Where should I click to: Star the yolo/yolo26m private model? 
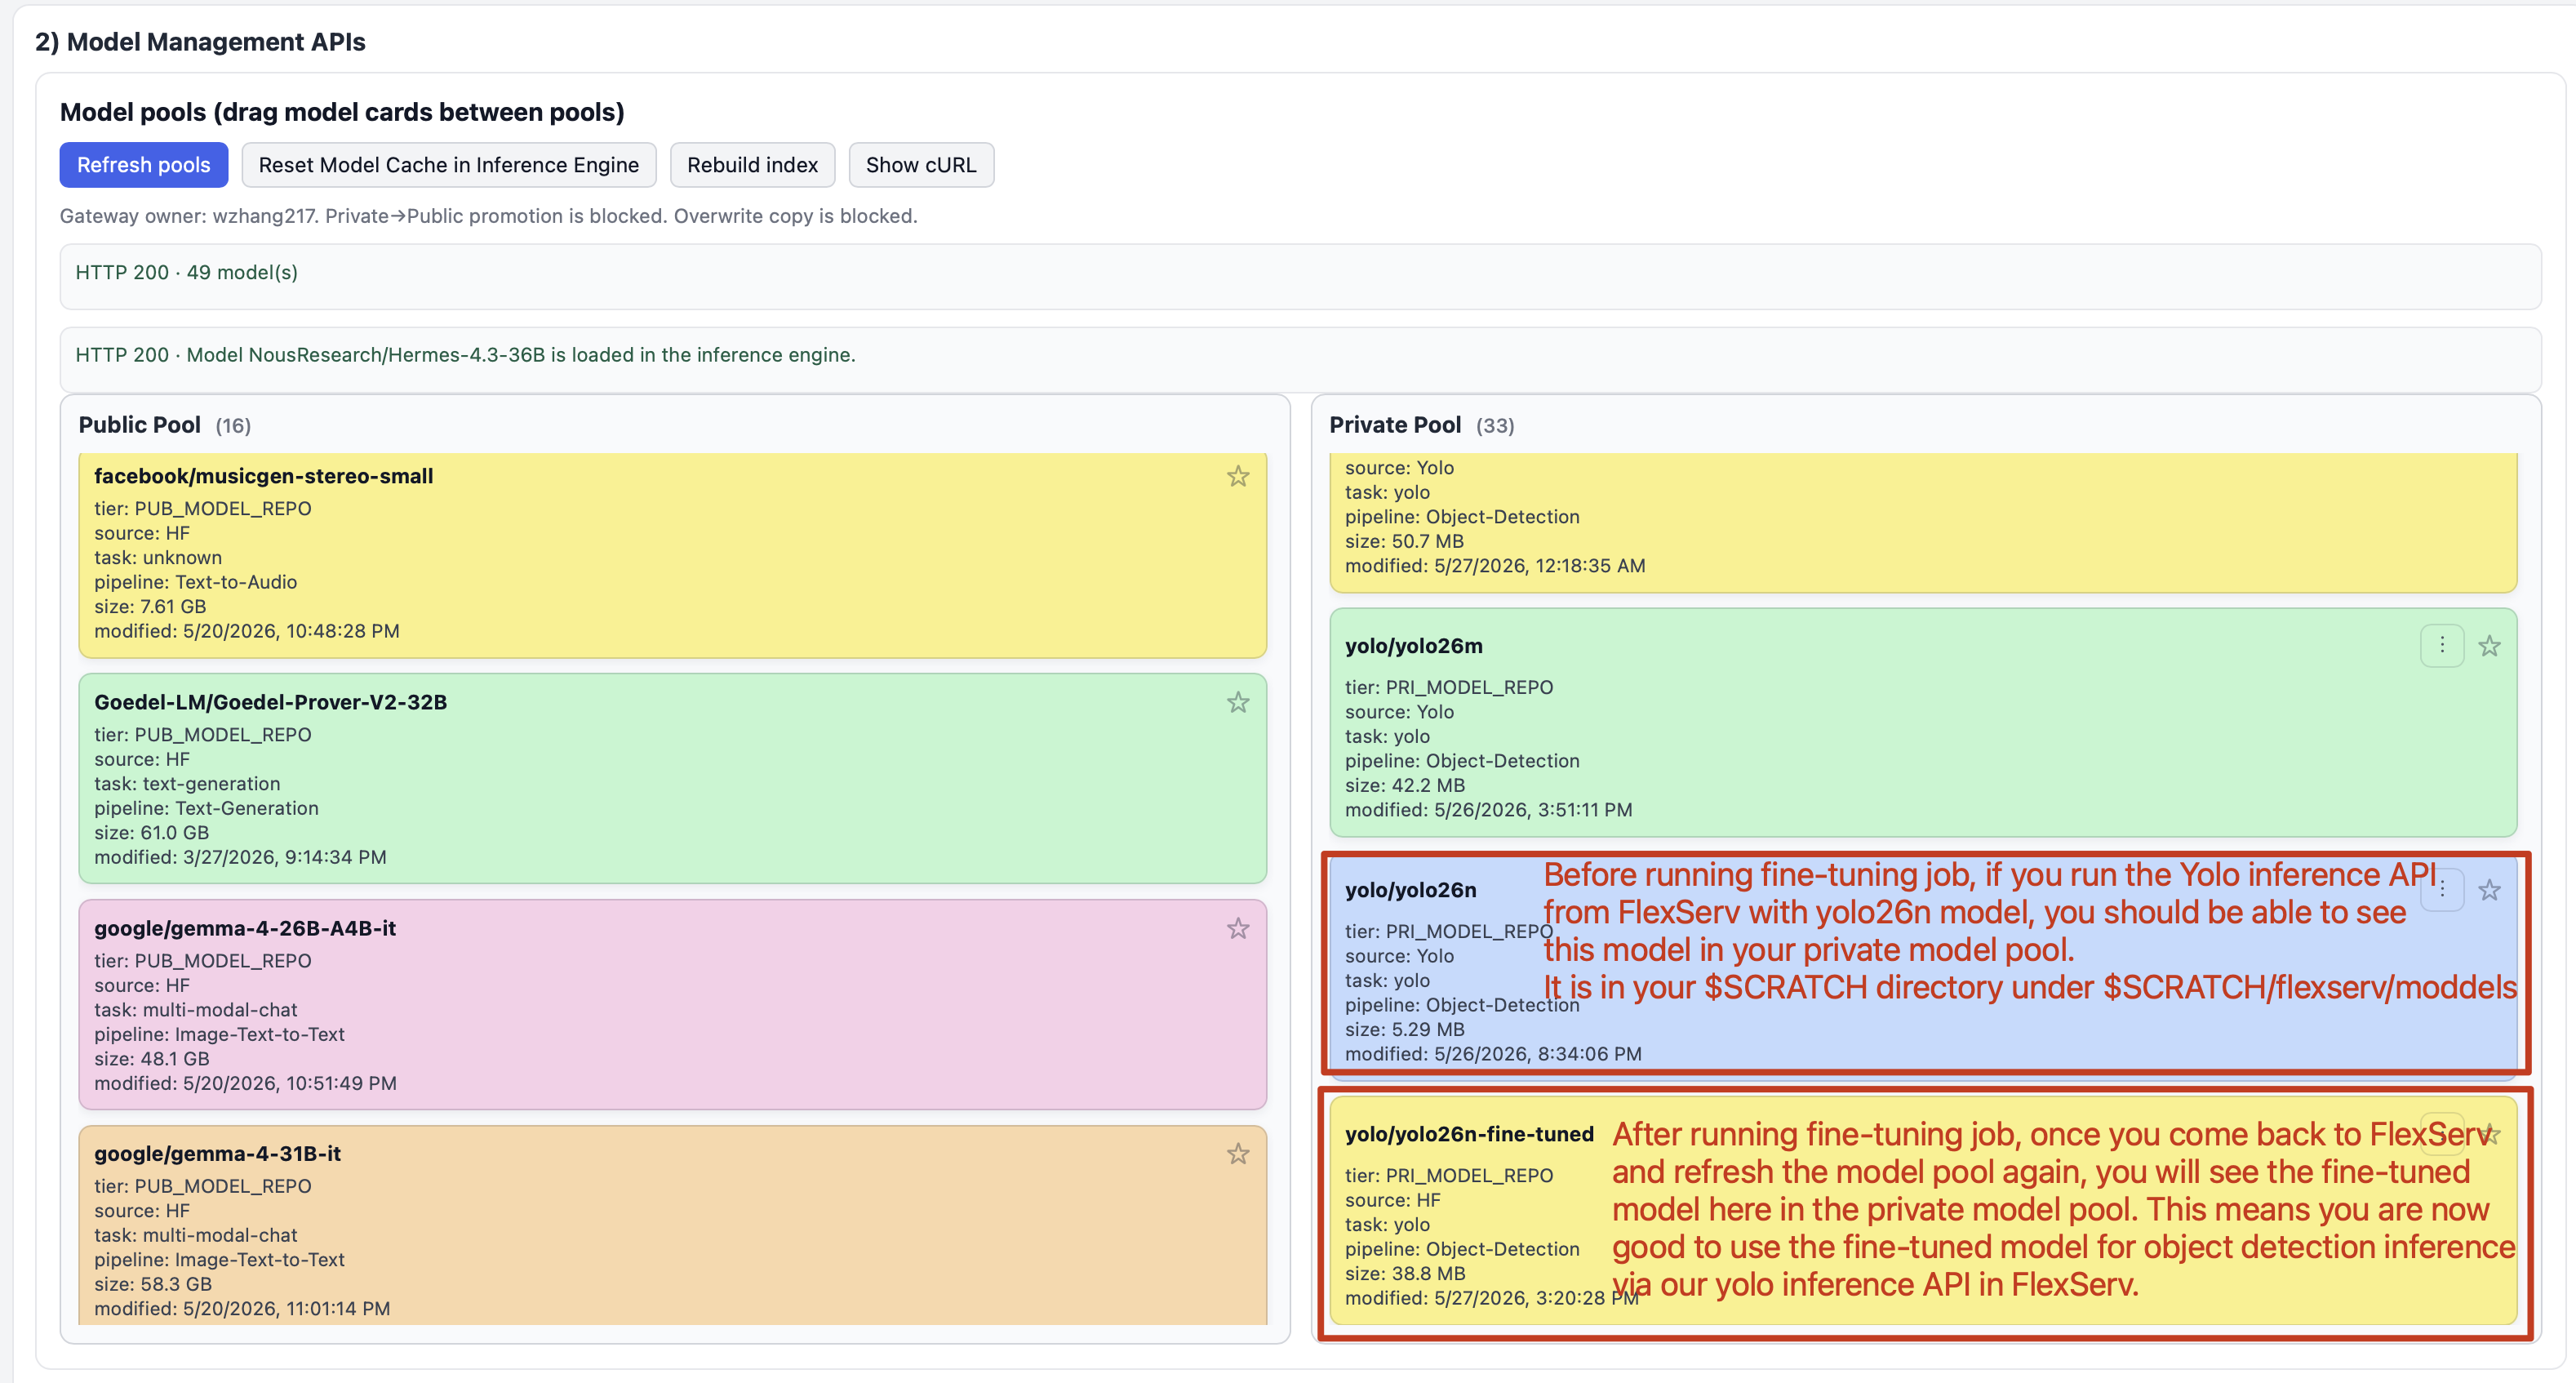coord(2489,646)
